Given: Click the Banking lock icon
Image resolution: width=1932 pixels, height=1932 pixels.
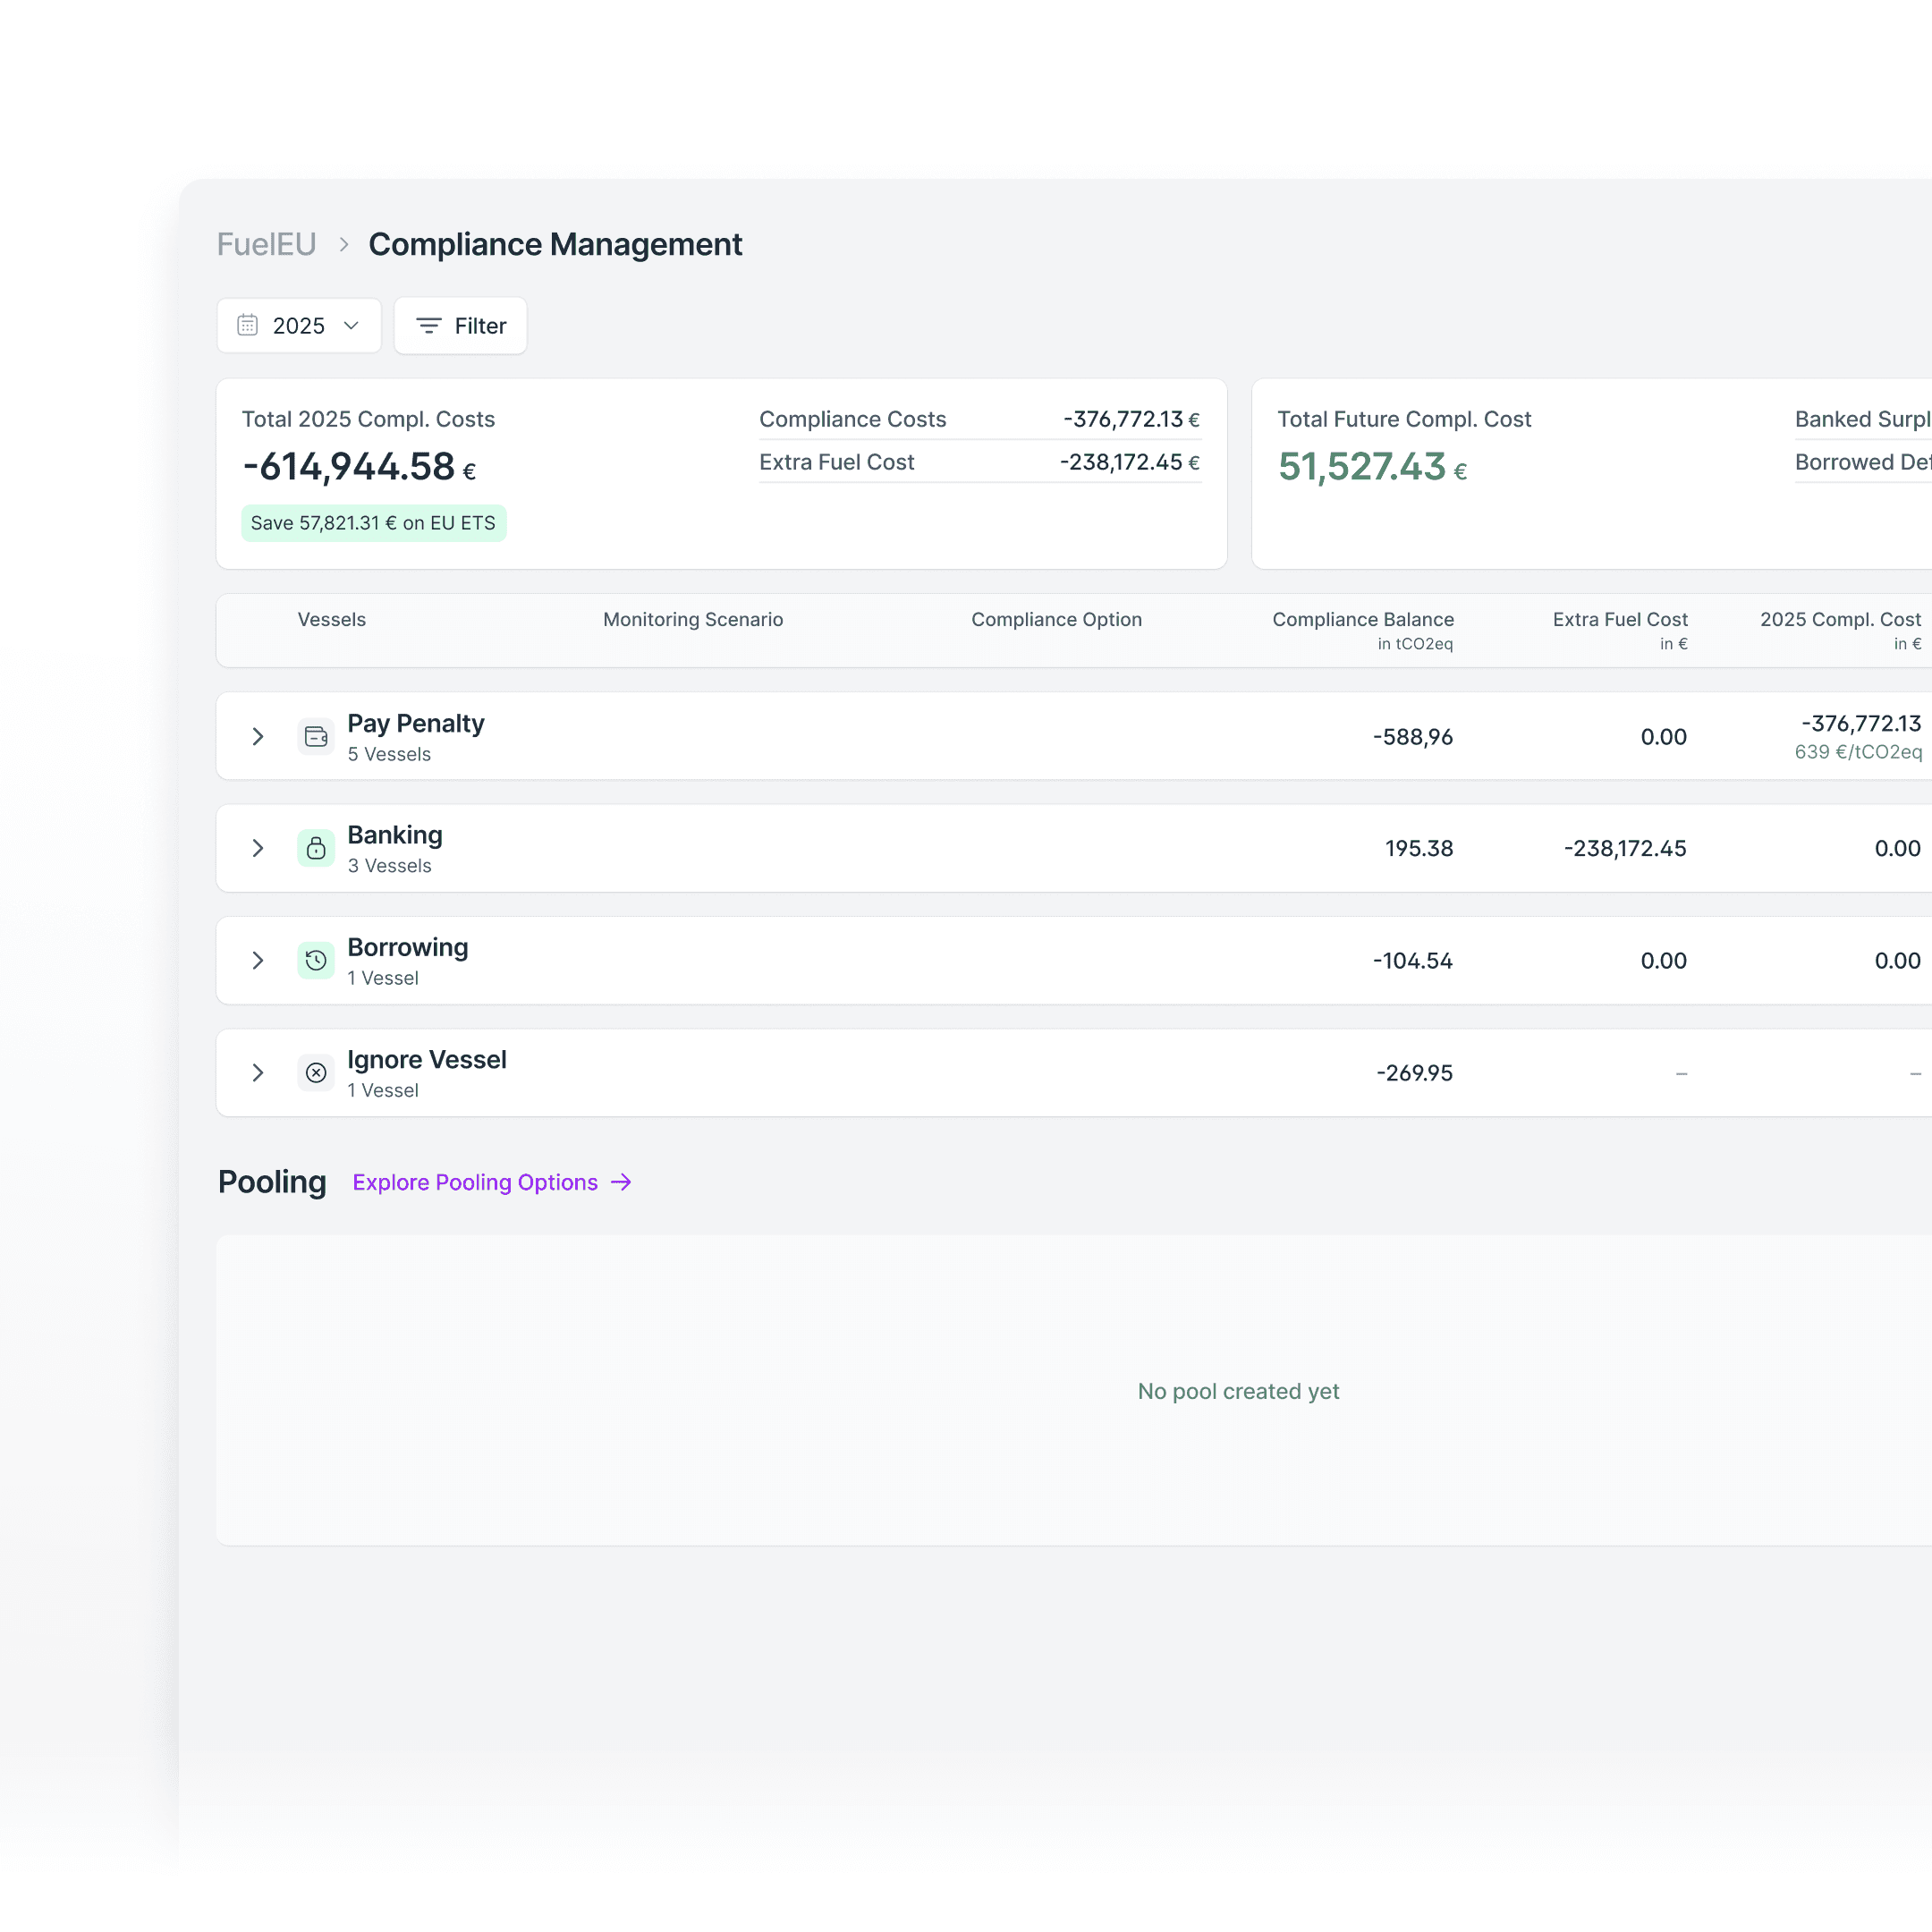Looking at the screenshot, I should tap(316, 848).
